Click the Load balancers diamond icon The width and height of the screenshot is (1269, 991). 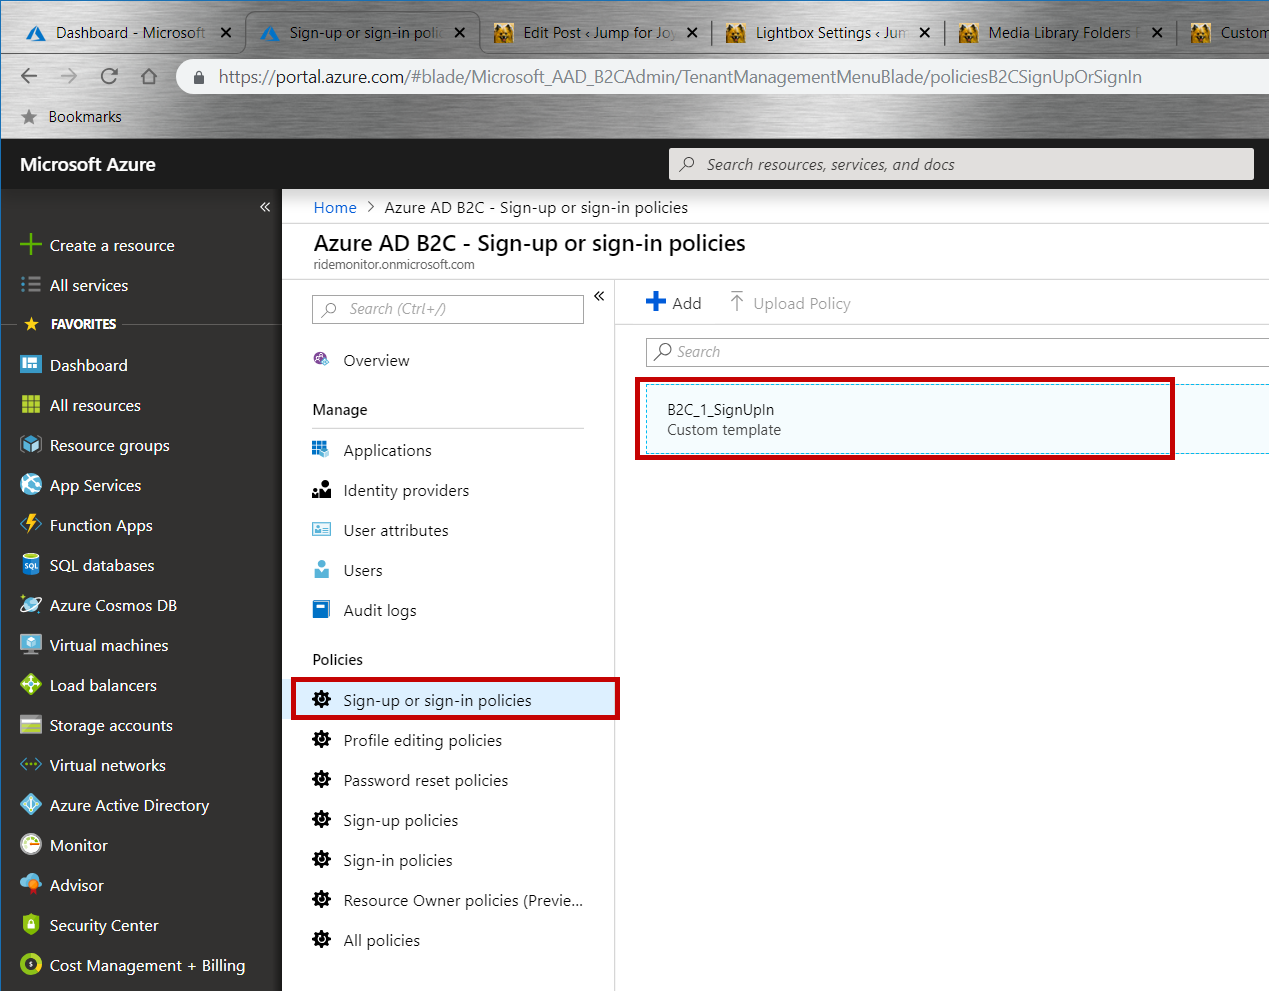(31, 685)
